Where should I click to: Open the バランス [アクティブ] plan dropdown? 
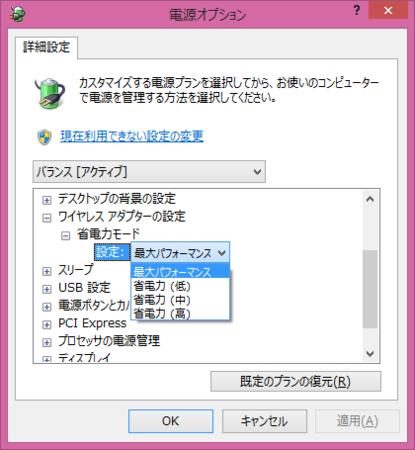[x=149, y=172]
